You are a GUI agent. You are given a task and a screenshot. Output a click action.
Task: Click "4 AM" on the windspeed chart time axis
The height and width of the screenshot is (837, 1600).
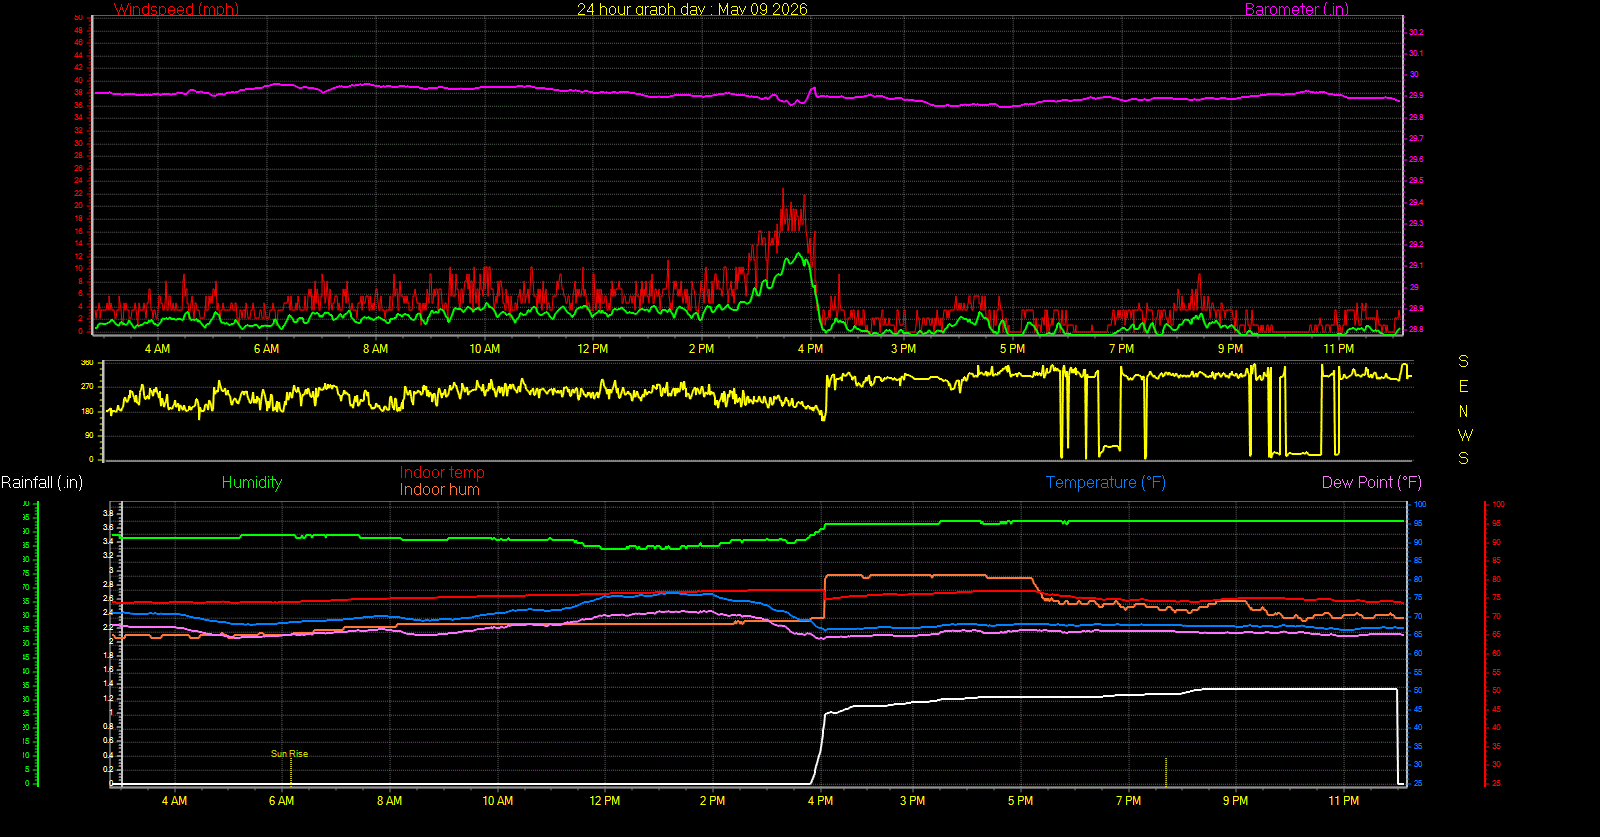[x=157, y=349]
